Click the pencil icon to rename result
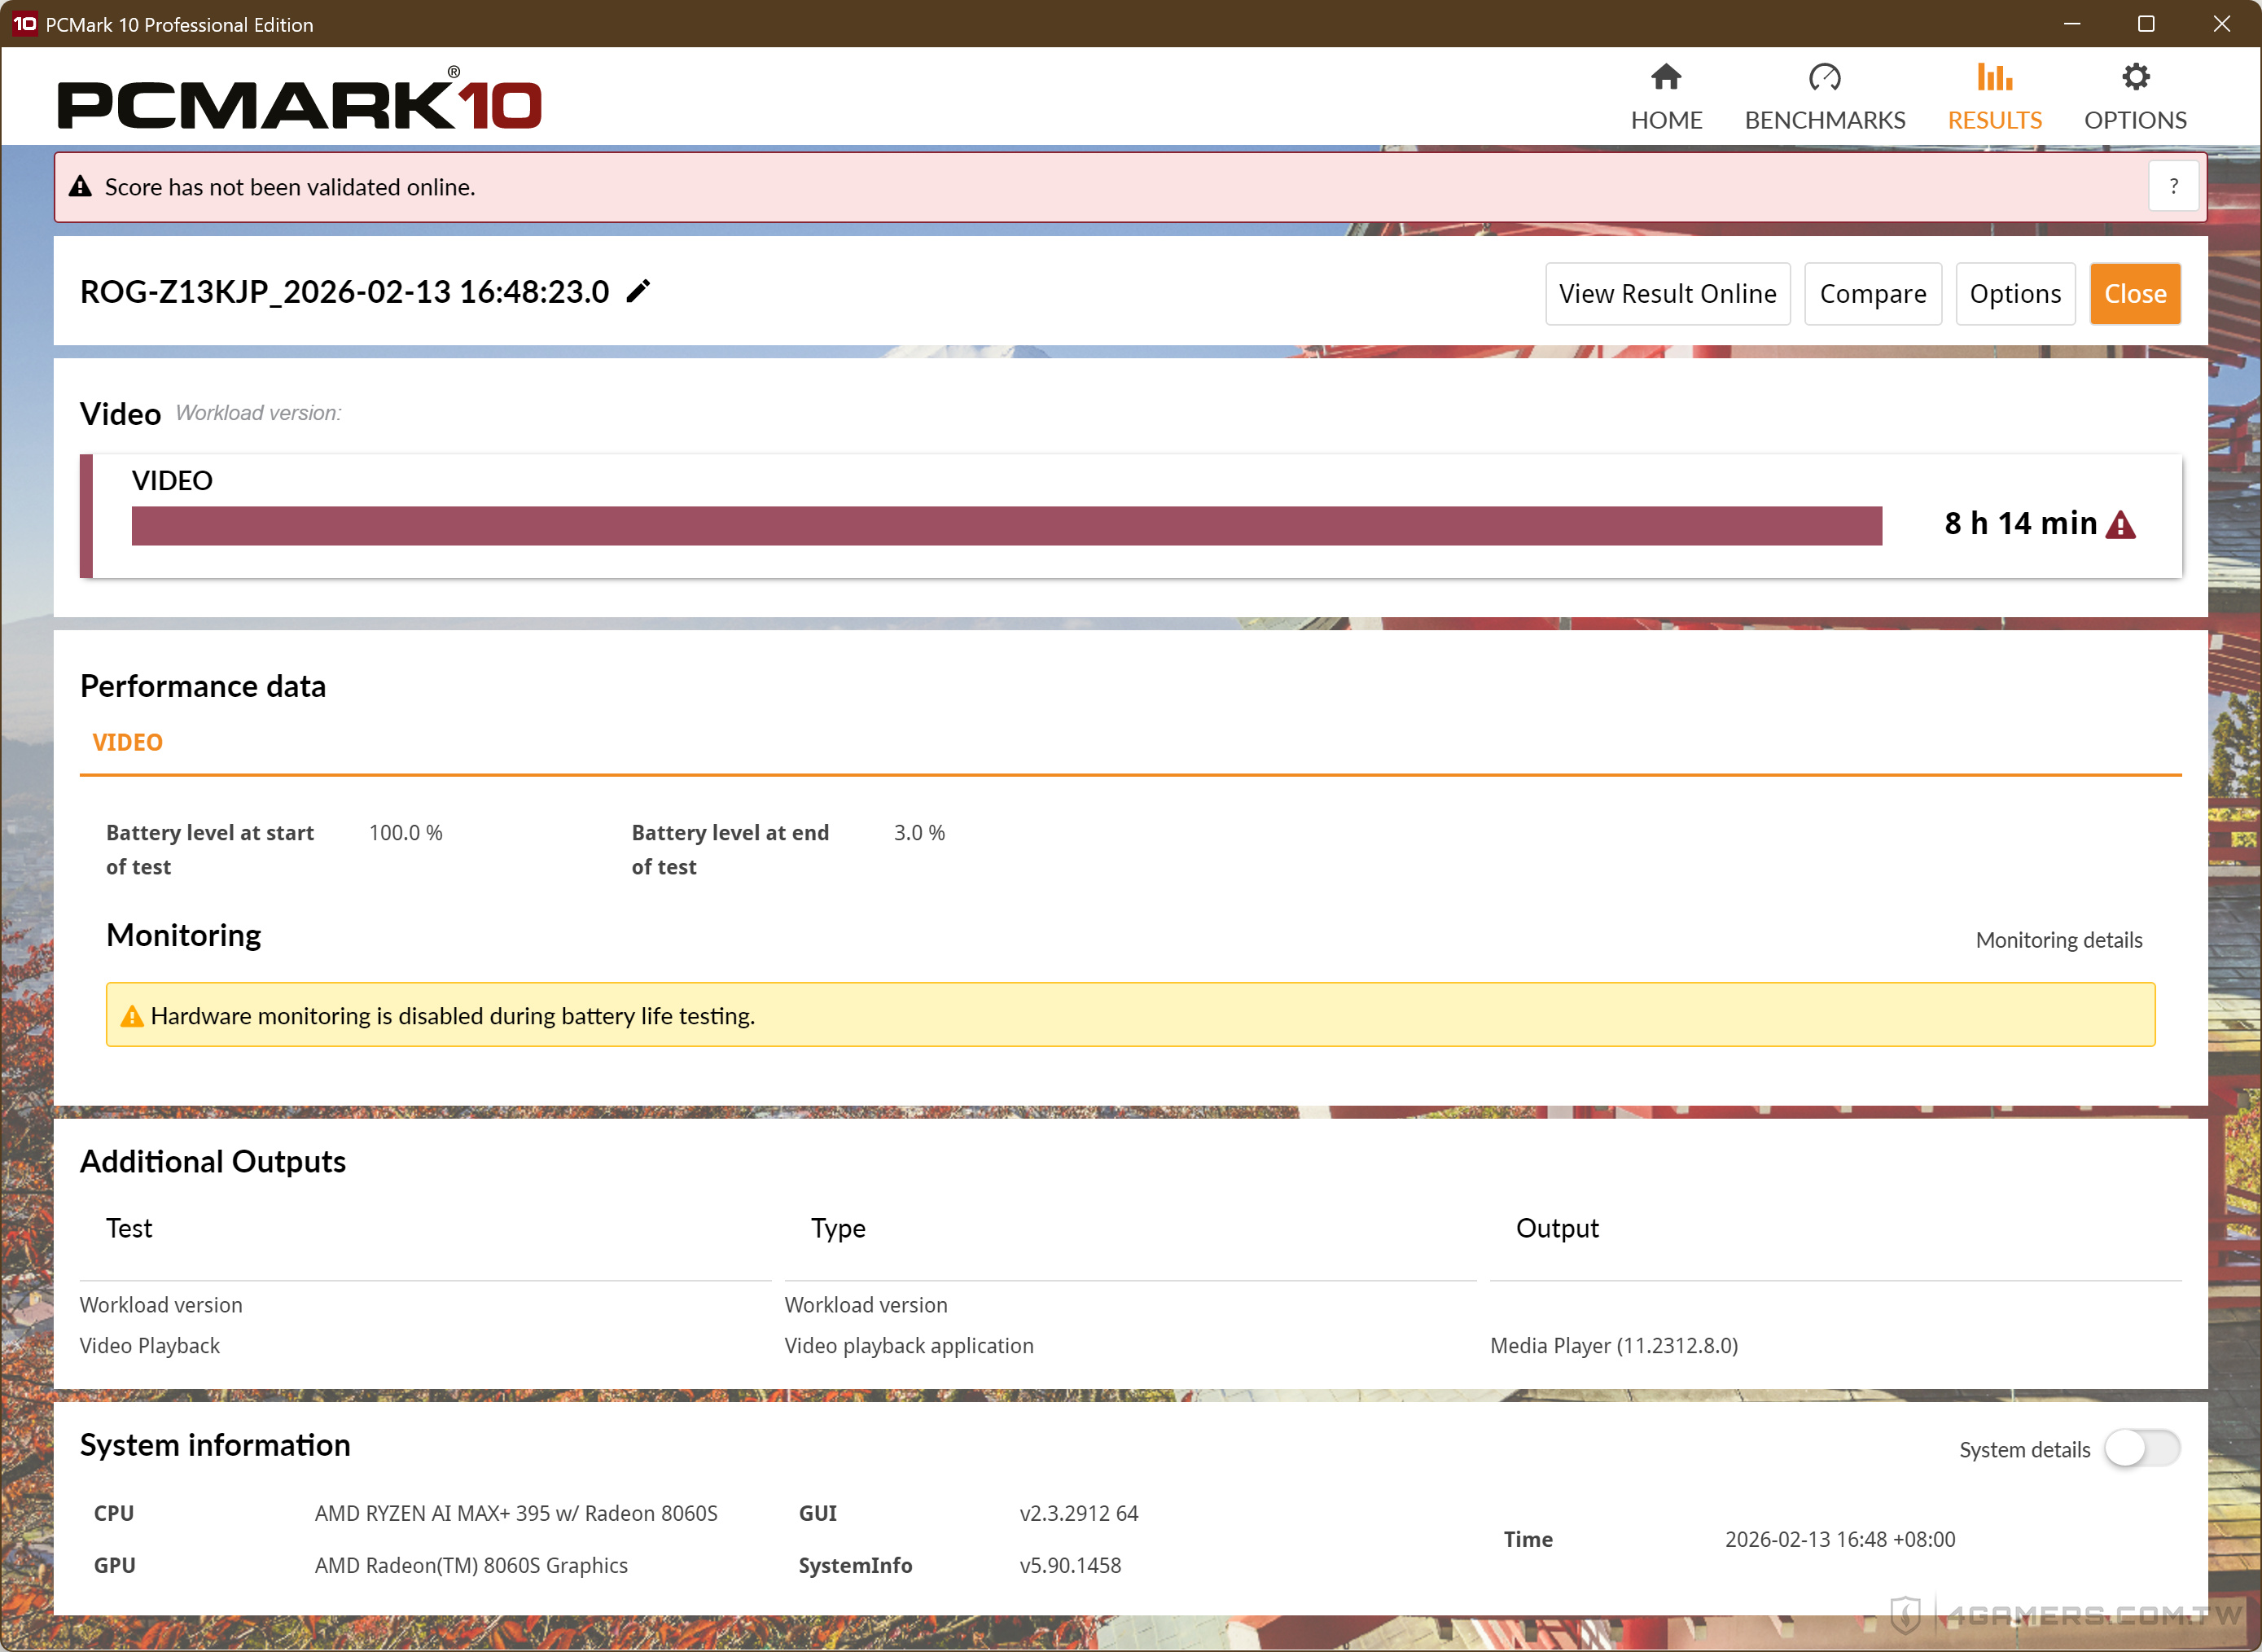 [x=638, y=291]
